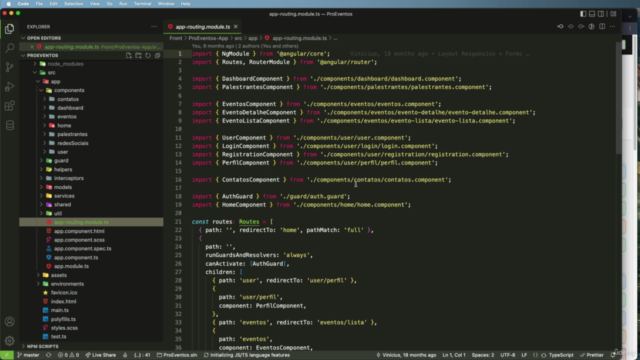Open the Remote window green button

pos(7,355)
